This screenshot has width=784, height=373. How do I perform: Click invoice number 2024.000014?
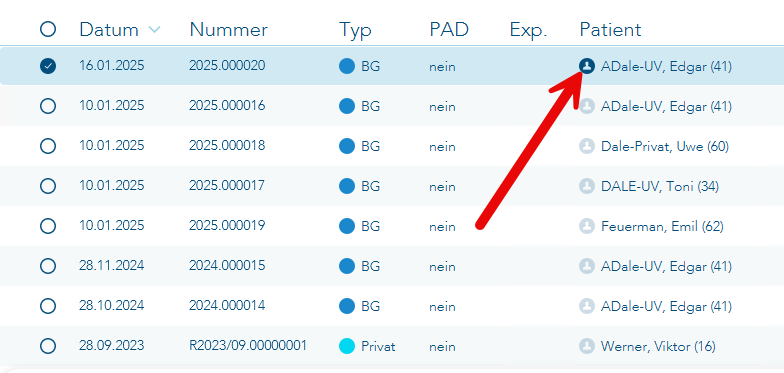pyautogui.click(x=227, y=306)
